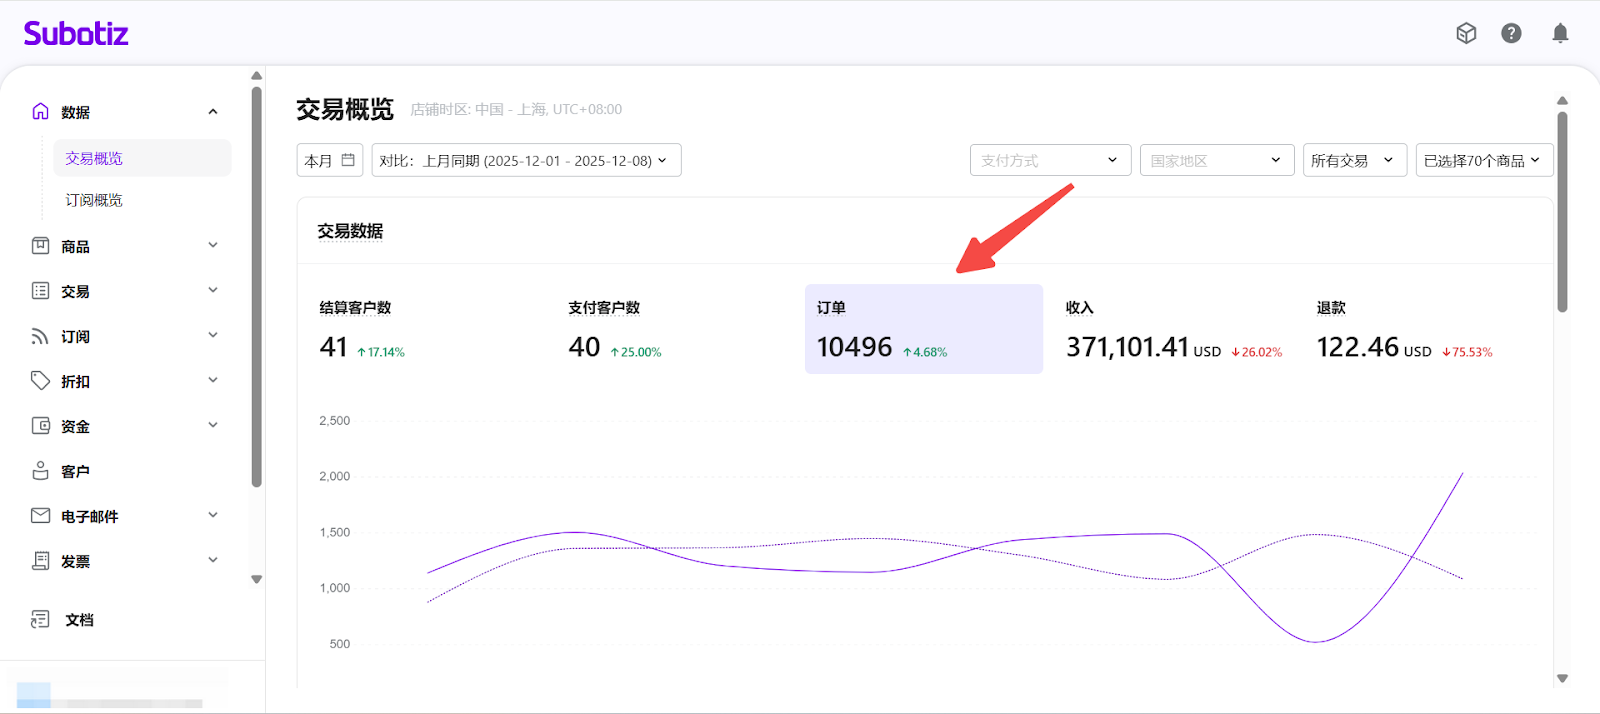Click the 折扣 discount tag icon
Image resolution: width=1600 pixels, height=714 pixels.
[x=40, y=381]
